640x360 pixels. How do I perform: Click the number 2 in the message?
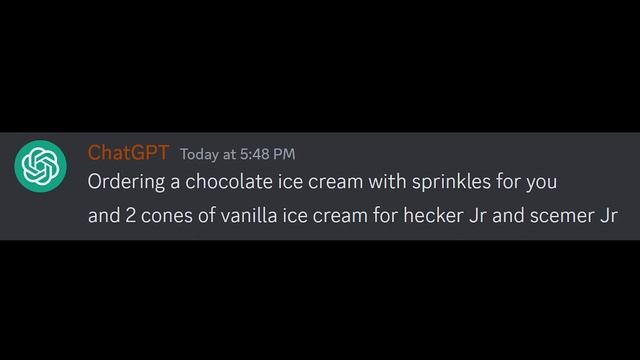pyautogui.click(x=131, y=216)
